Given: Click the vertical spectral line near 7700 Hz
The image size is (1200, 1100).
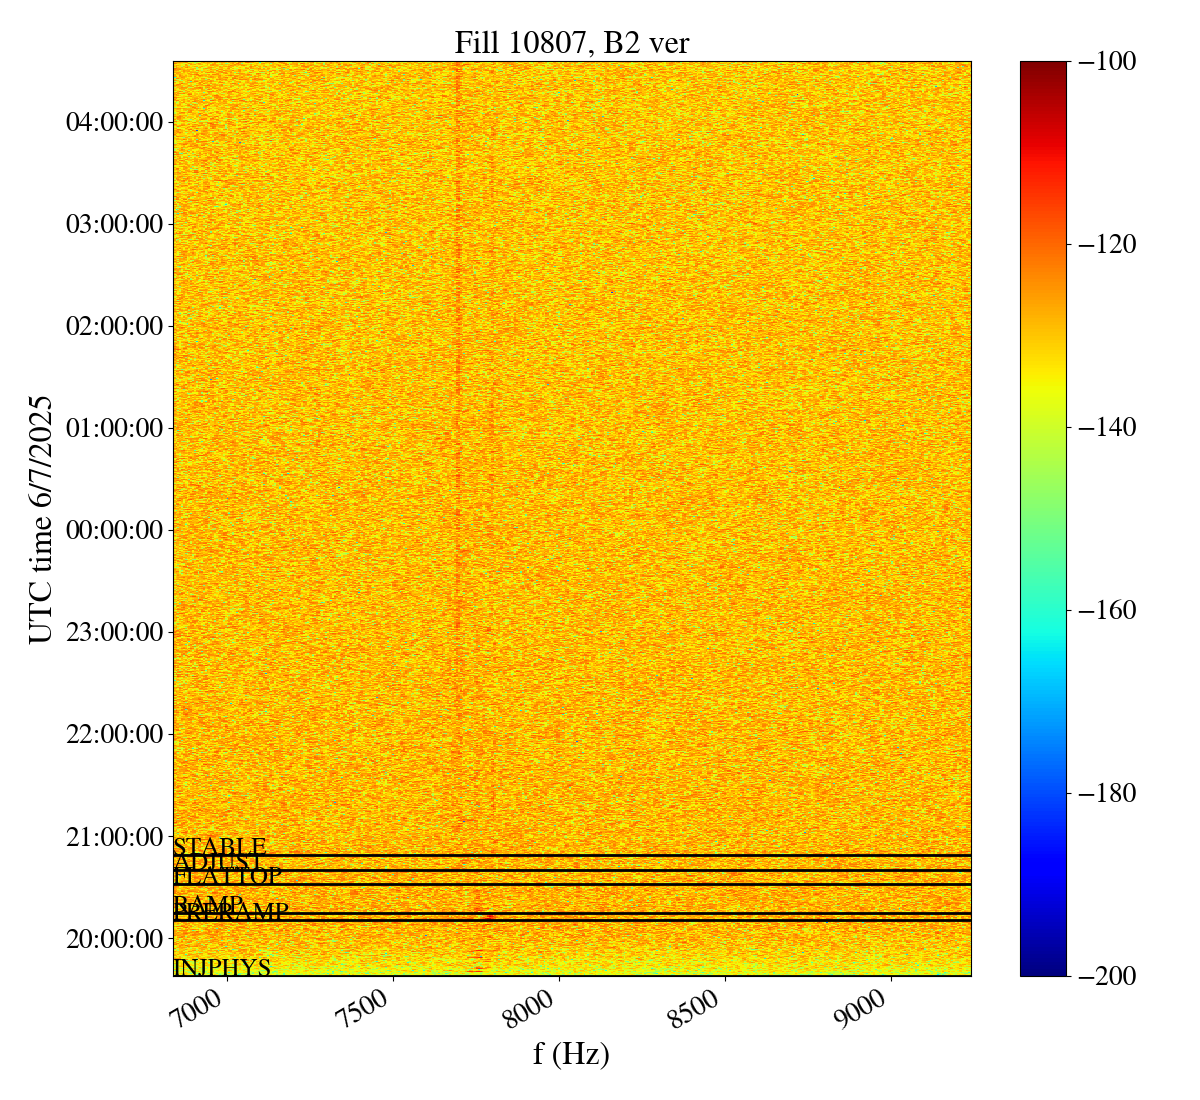Looking at the screenshot, I should pos(458,400).
